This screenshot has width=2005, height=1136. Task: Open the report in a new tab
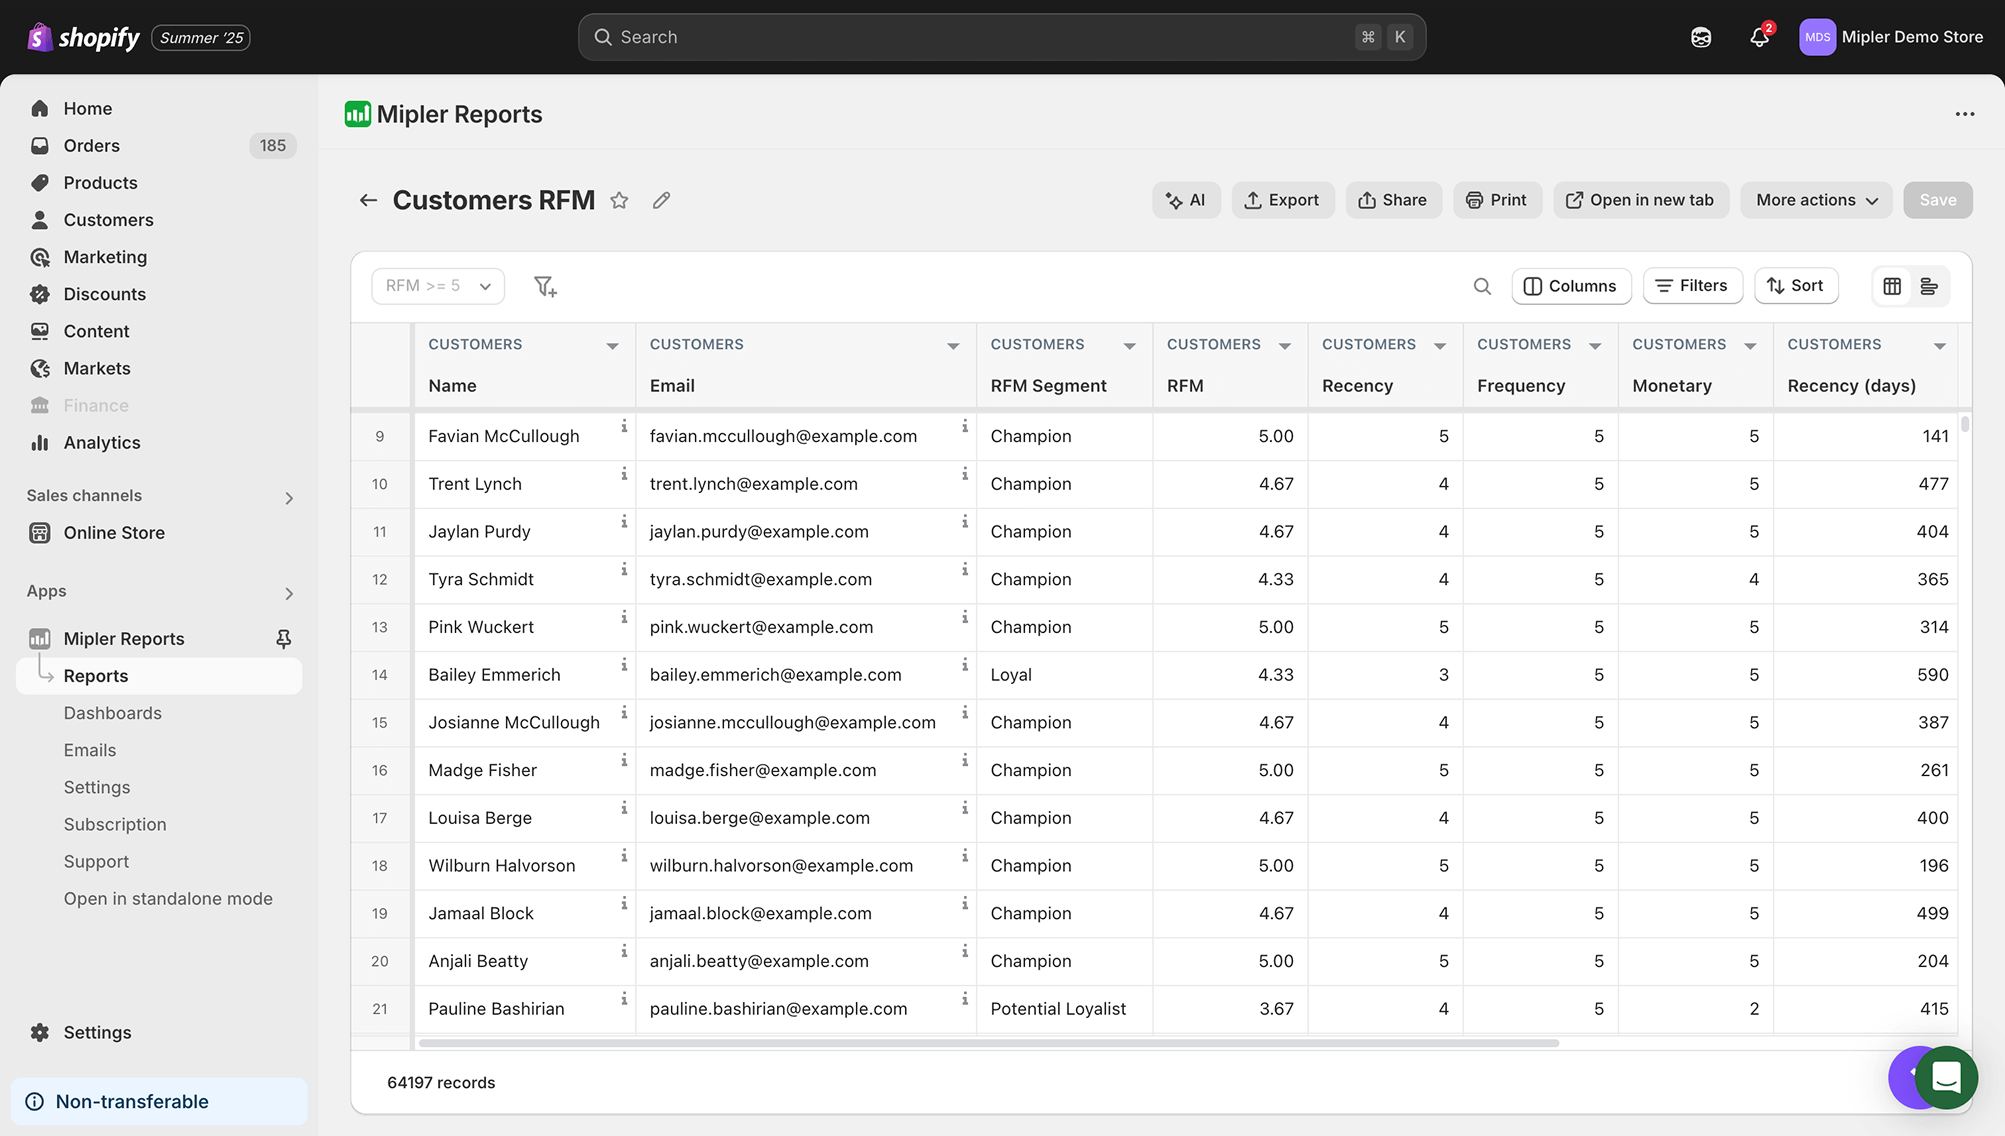coord(1640,200)
